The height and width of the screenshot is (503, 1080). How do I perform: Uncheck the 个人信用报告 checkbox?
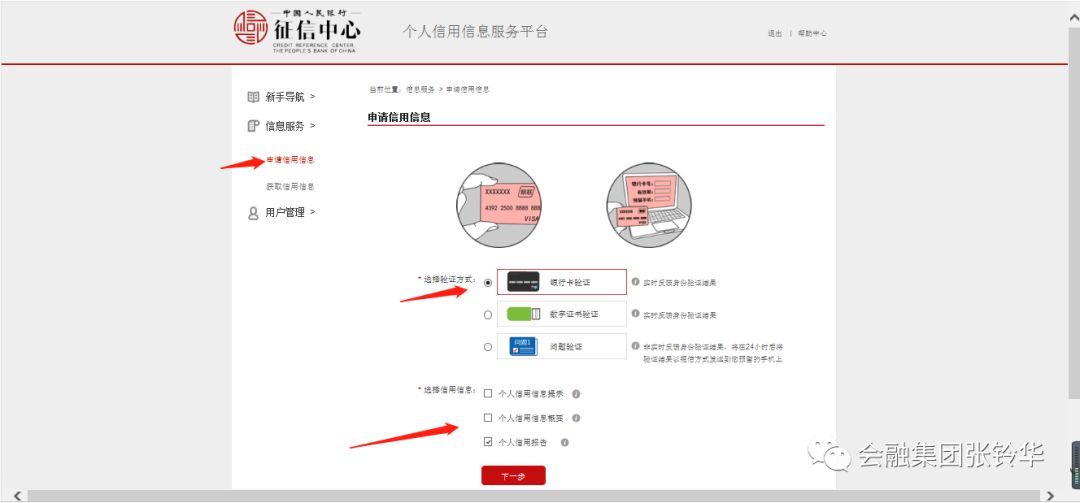pyautogui.click(x=488, y=442)
